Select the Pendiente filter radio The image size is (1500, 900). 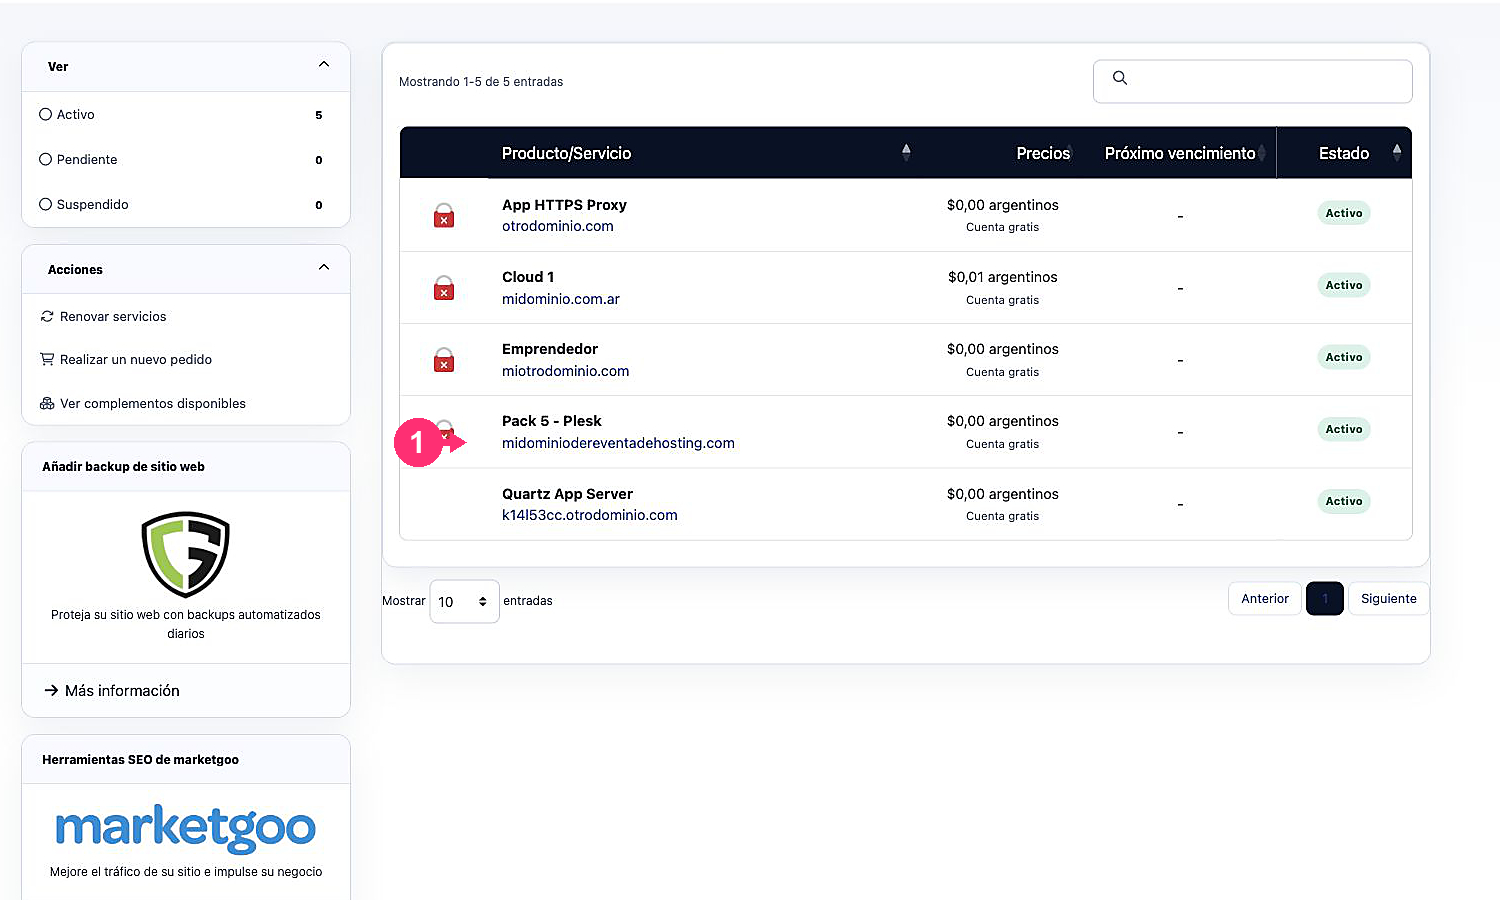45,159
